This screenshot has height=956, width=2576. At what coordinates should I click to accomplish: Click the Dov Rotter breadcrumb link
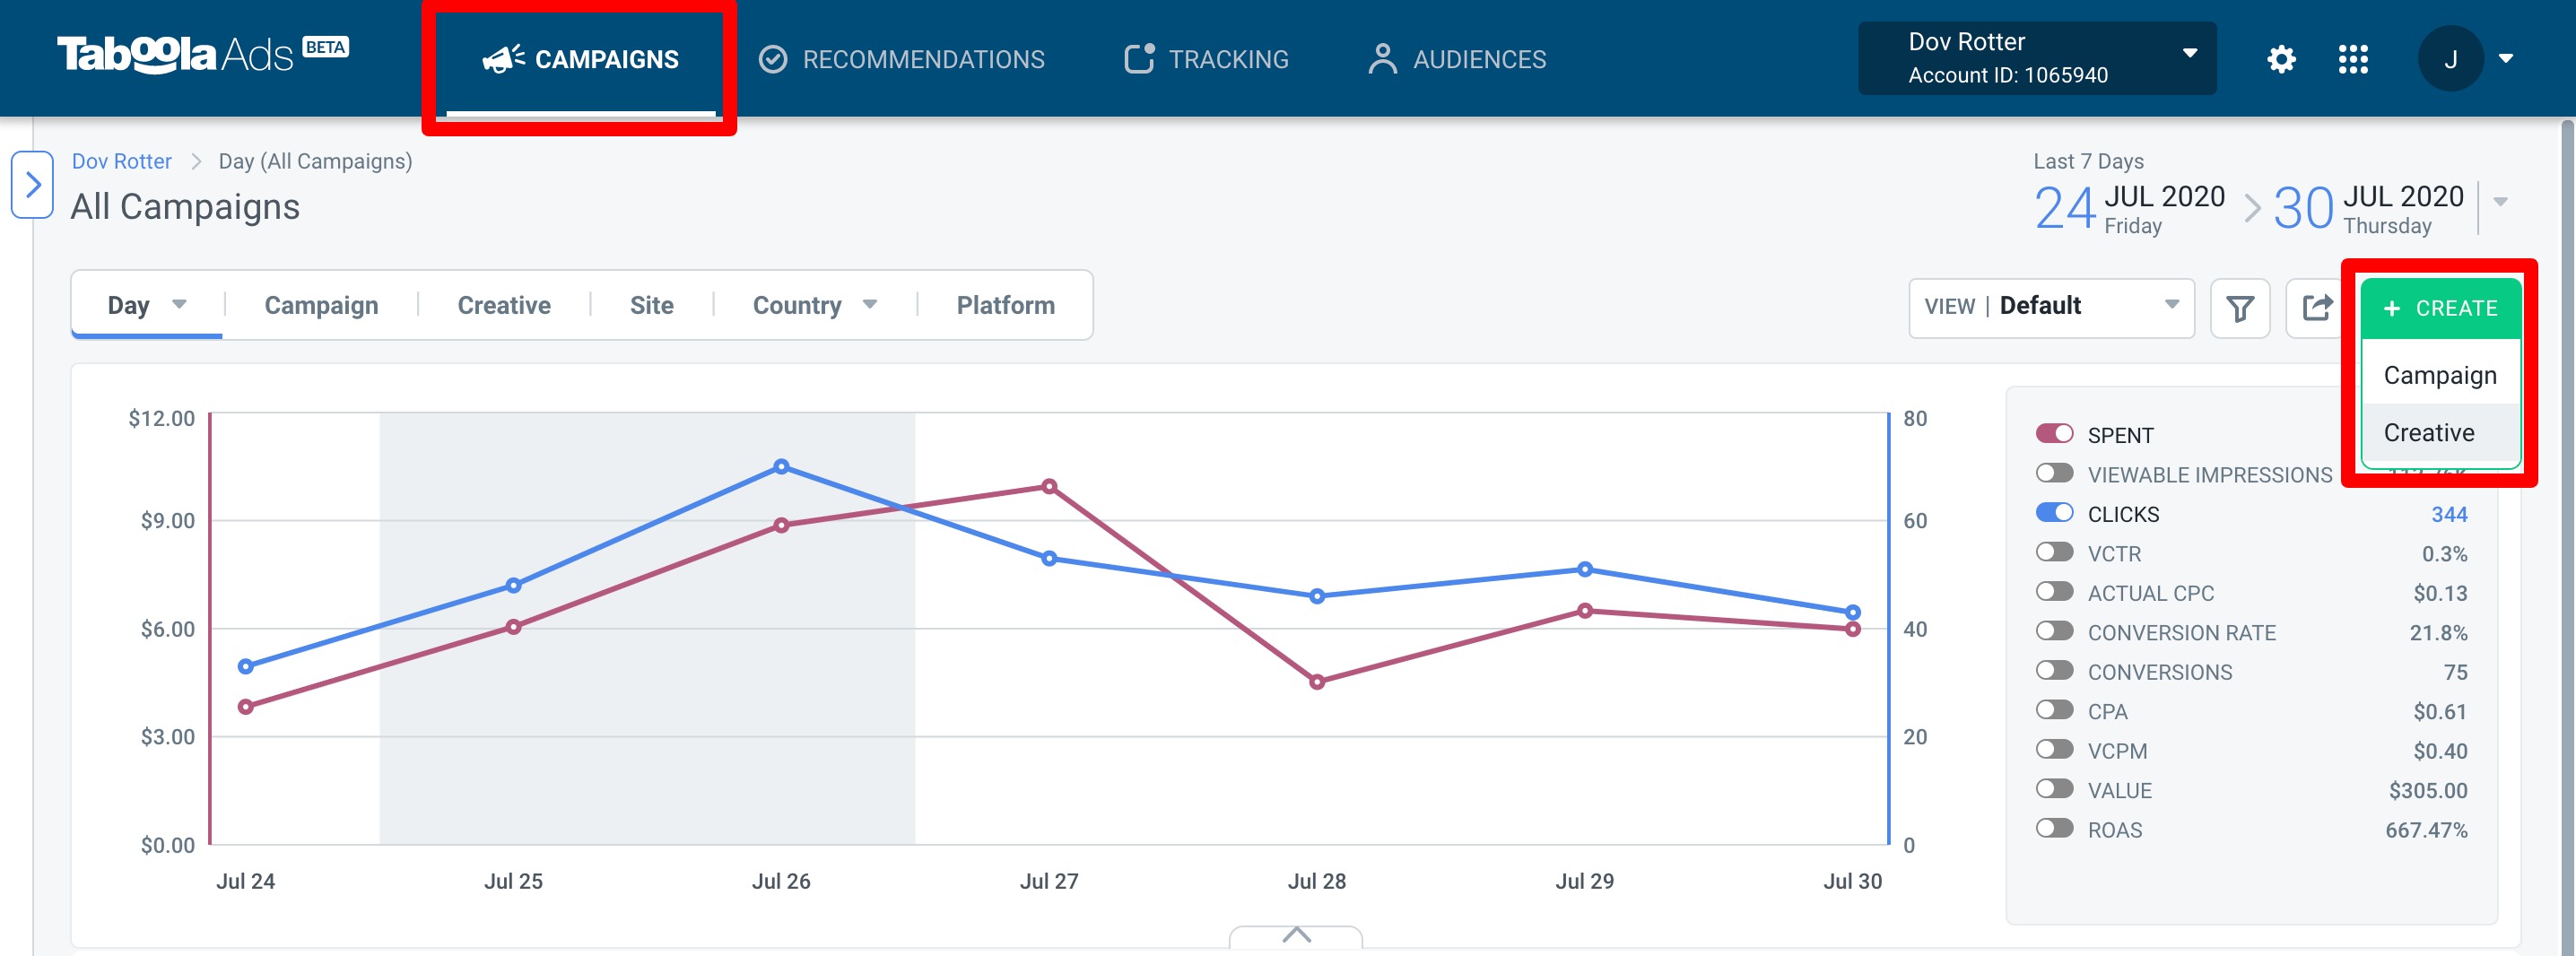coord(121,161)
